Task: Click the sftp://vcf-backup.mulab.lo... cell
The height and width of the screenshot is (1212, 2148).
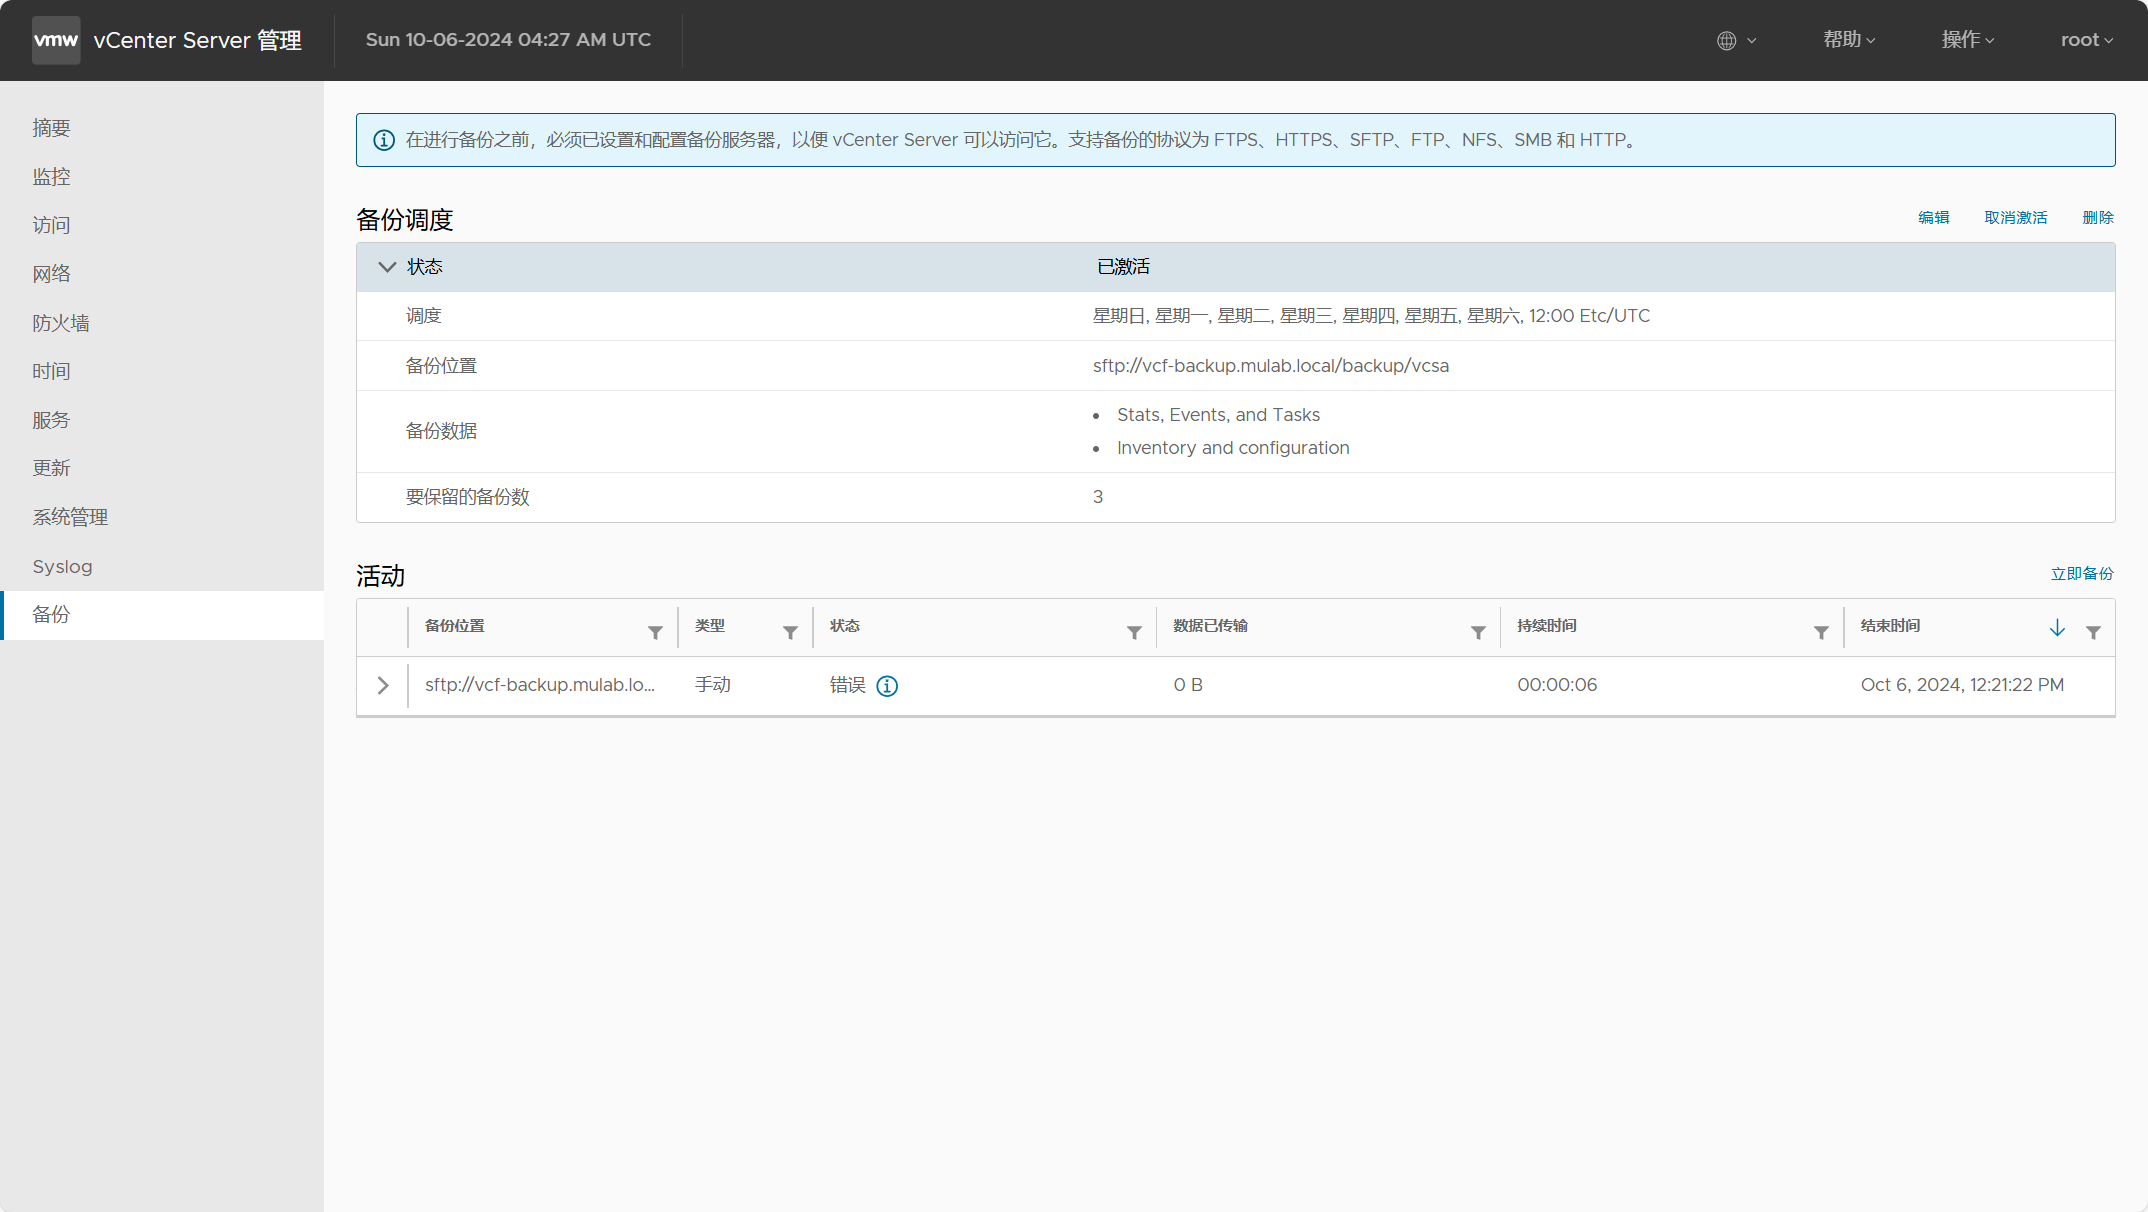Action: (x=540, y=685)
